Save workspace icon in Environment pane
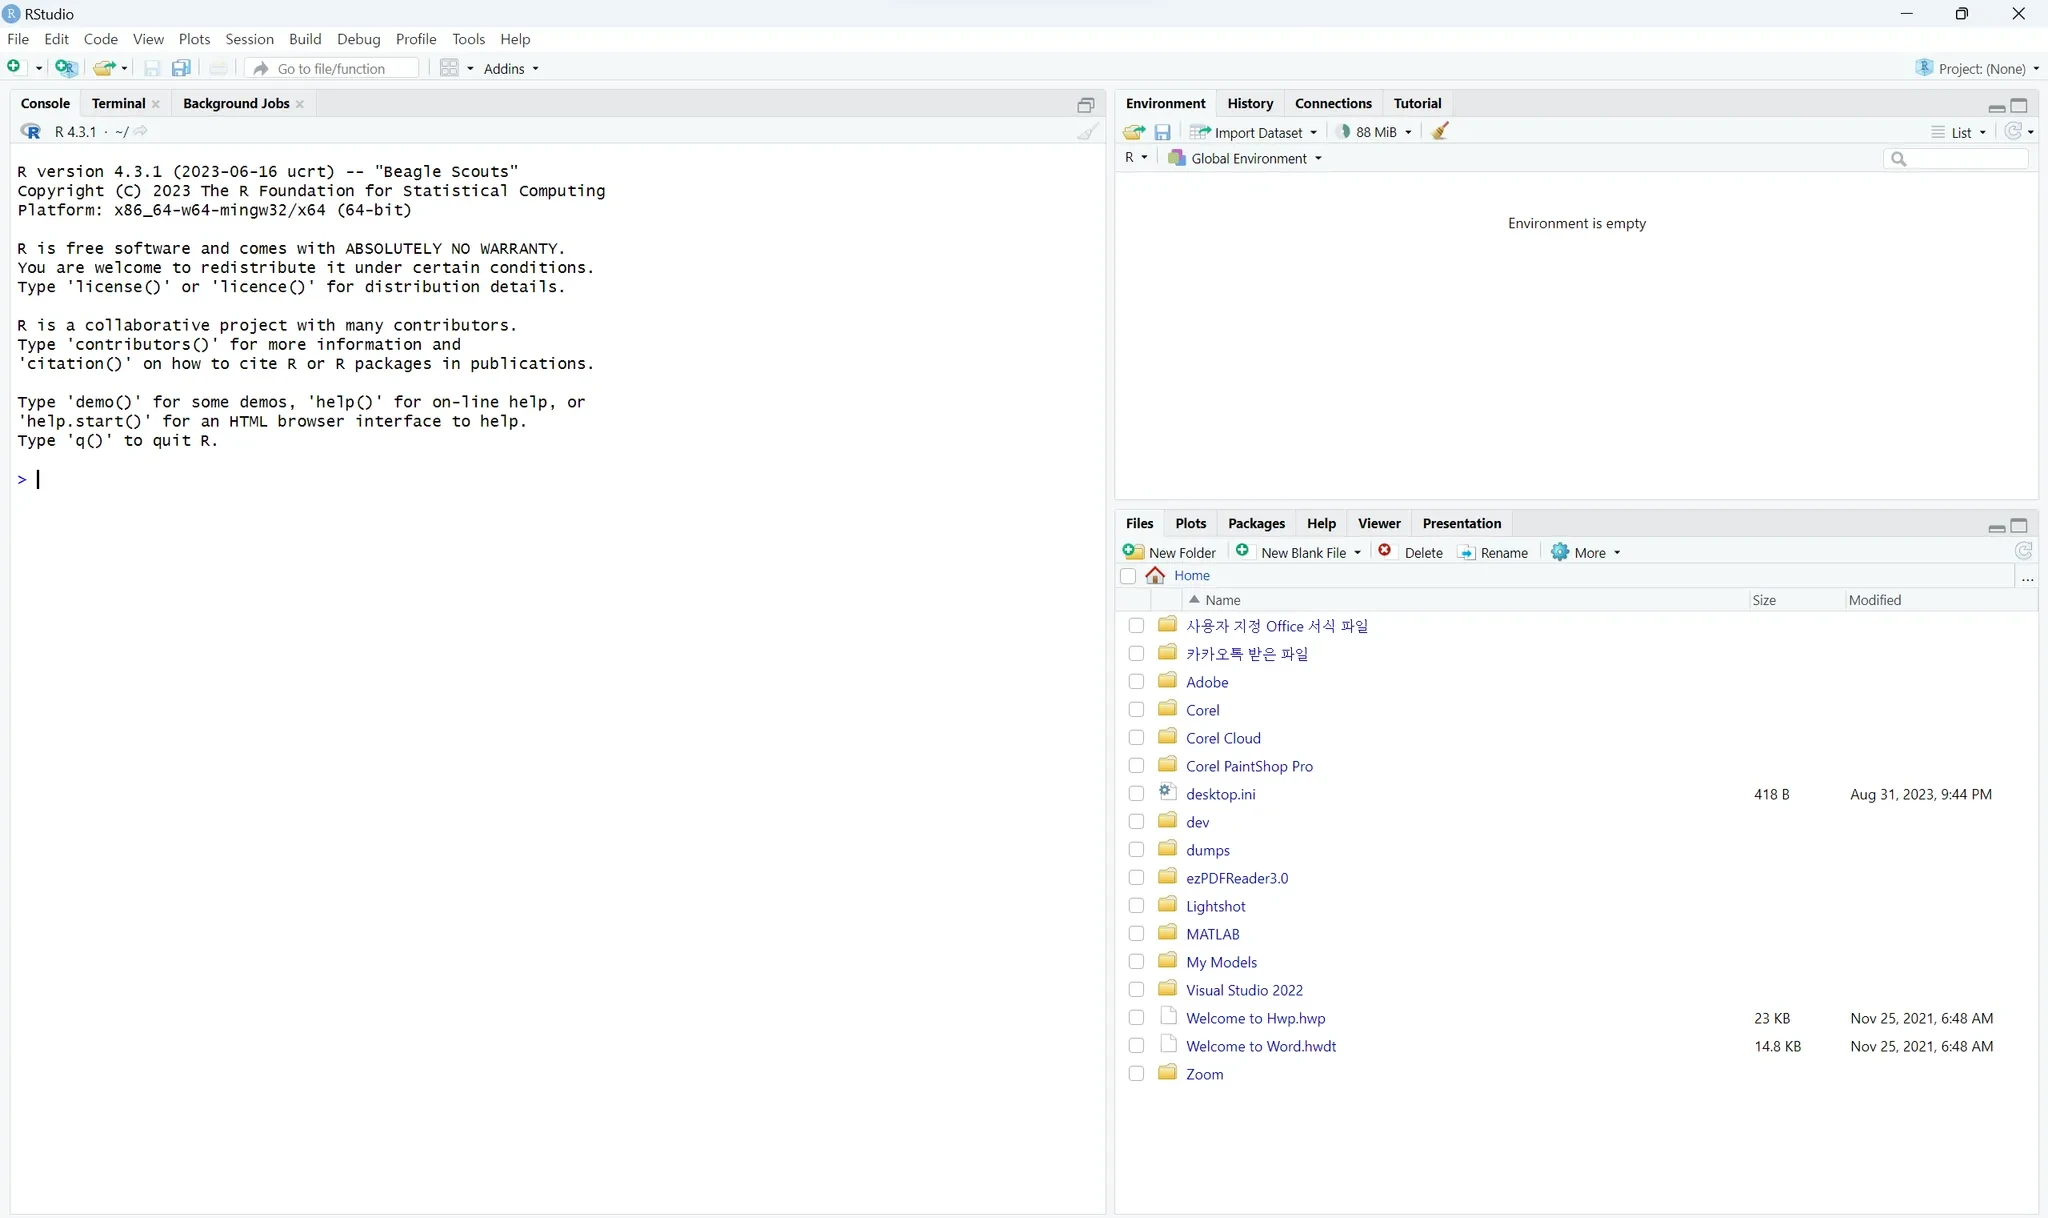 [1162, 132]
